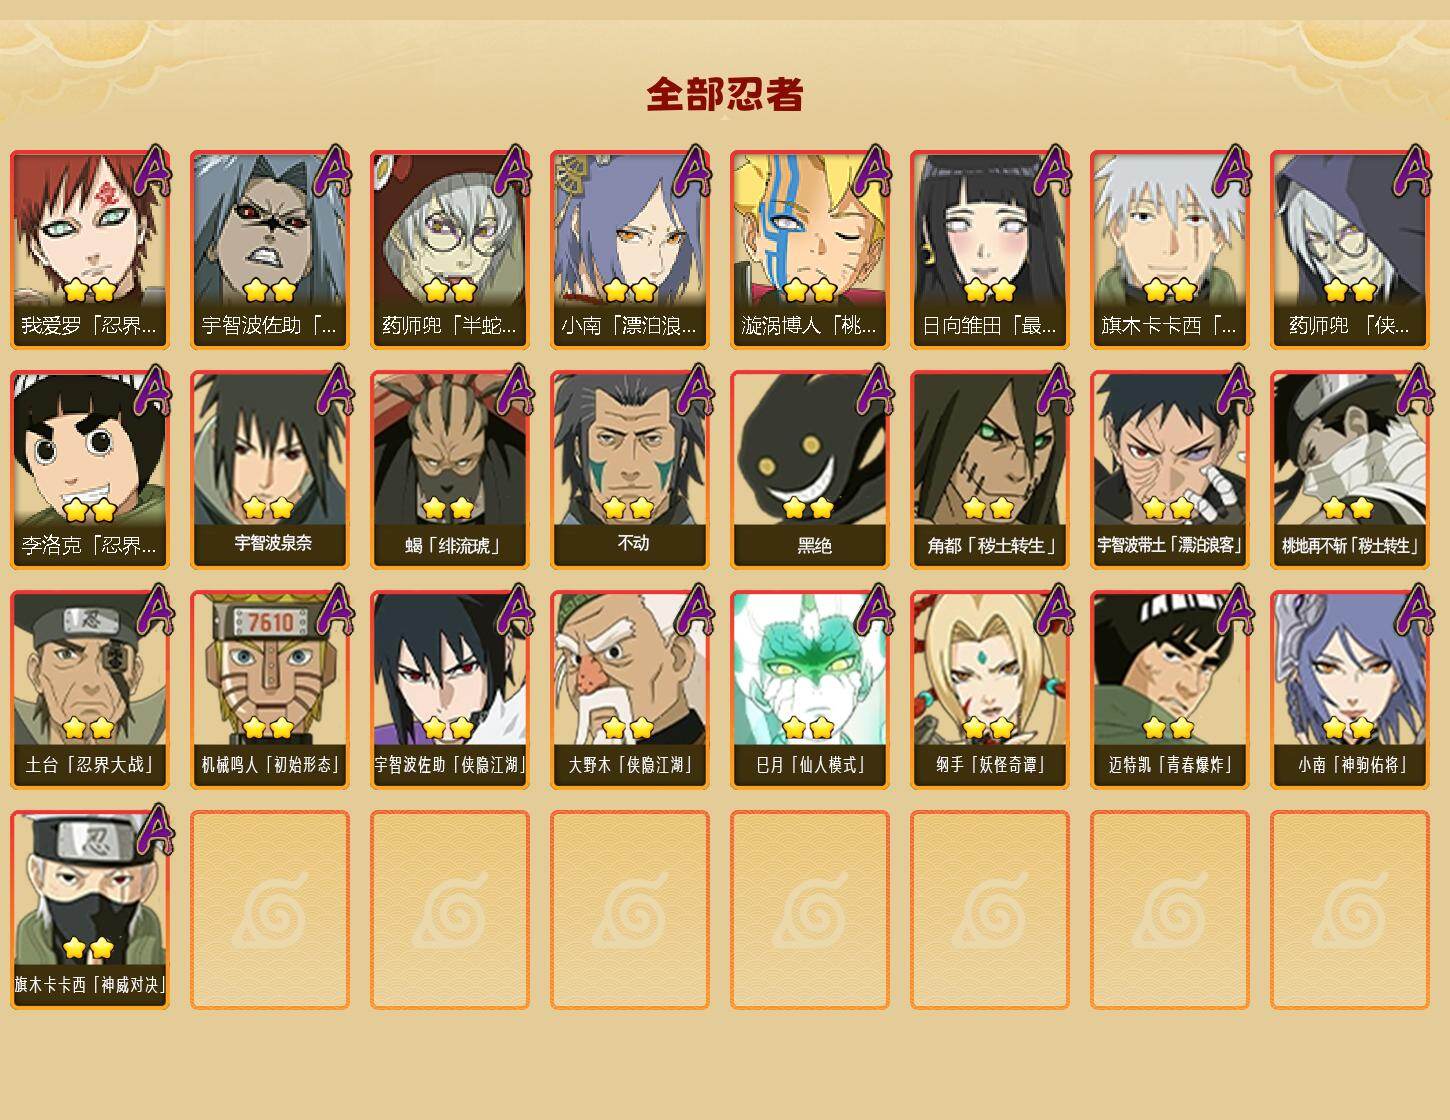The height and width of the screenshot is (1120, 1450).
Task: Pick 大野木「侠隐江湖」 ninja card
Action: pos(629,689)
